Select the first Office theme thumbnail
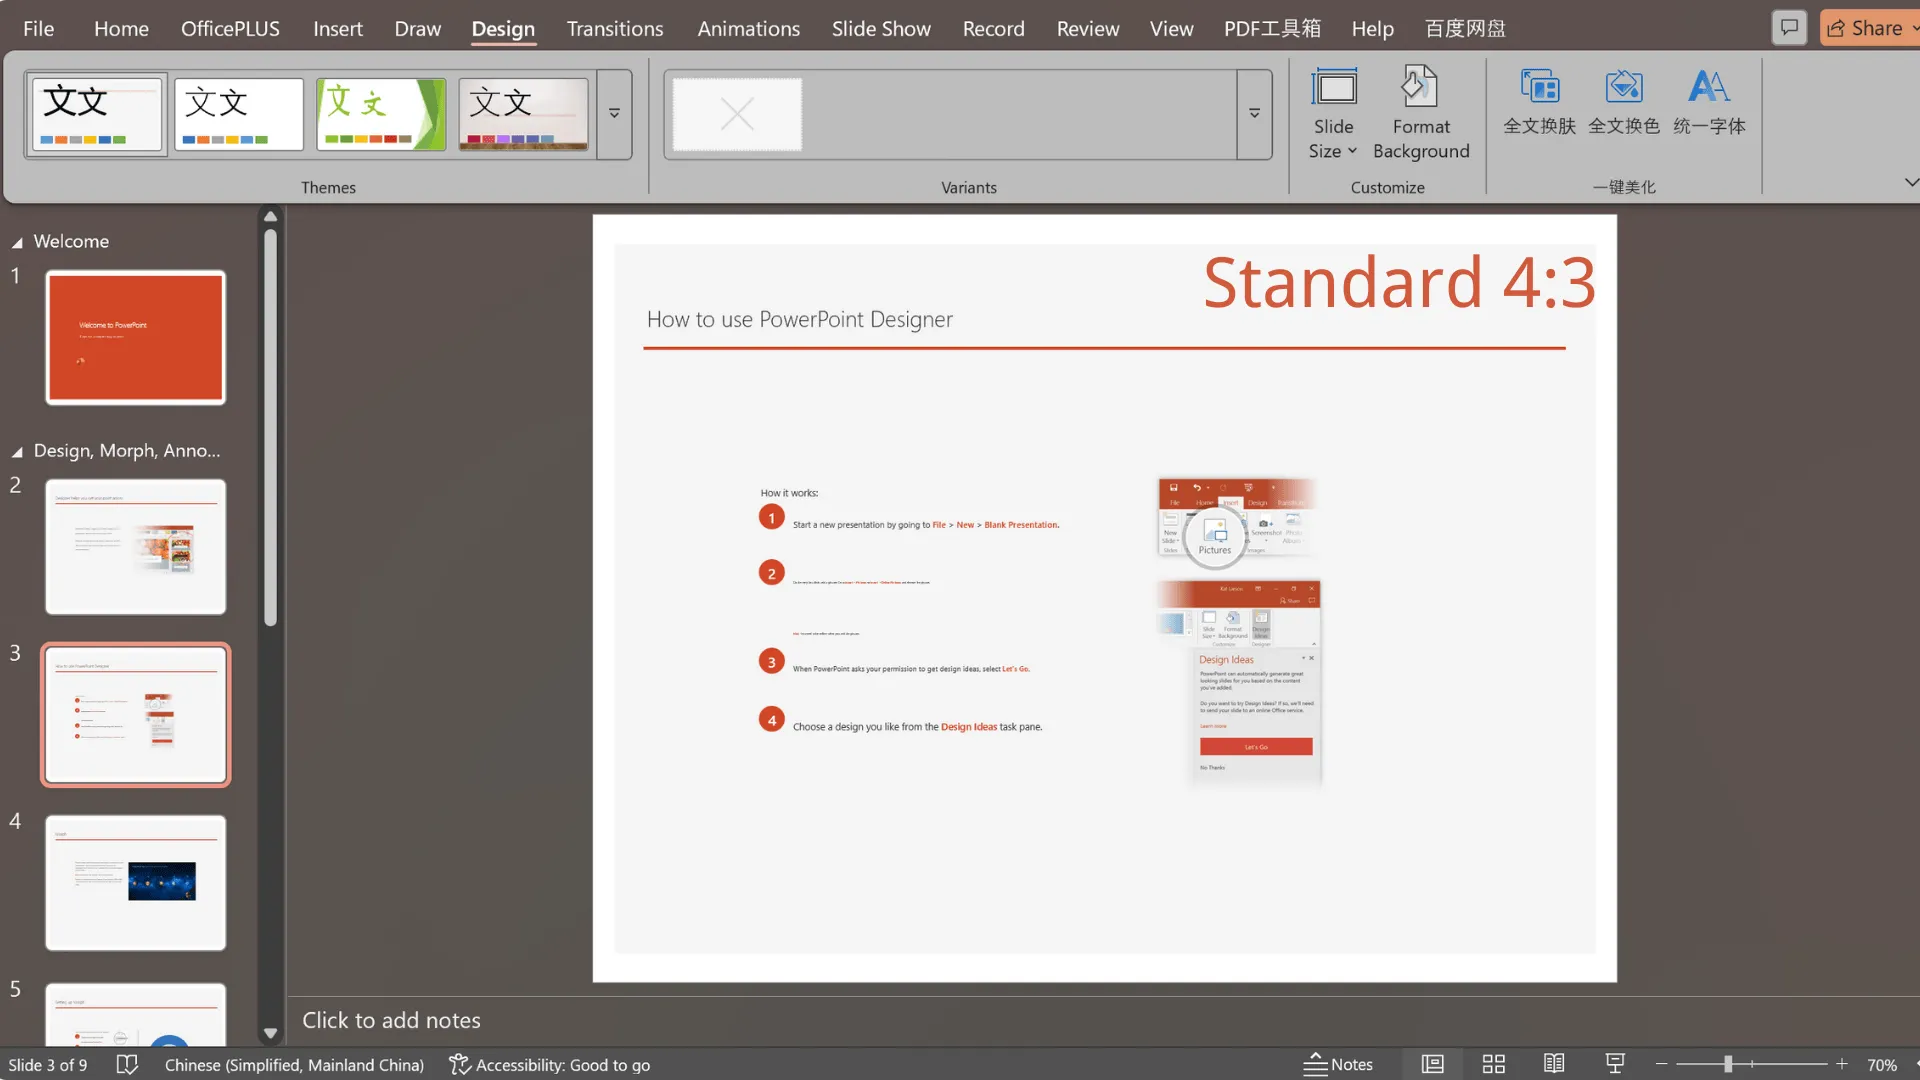 97,114
